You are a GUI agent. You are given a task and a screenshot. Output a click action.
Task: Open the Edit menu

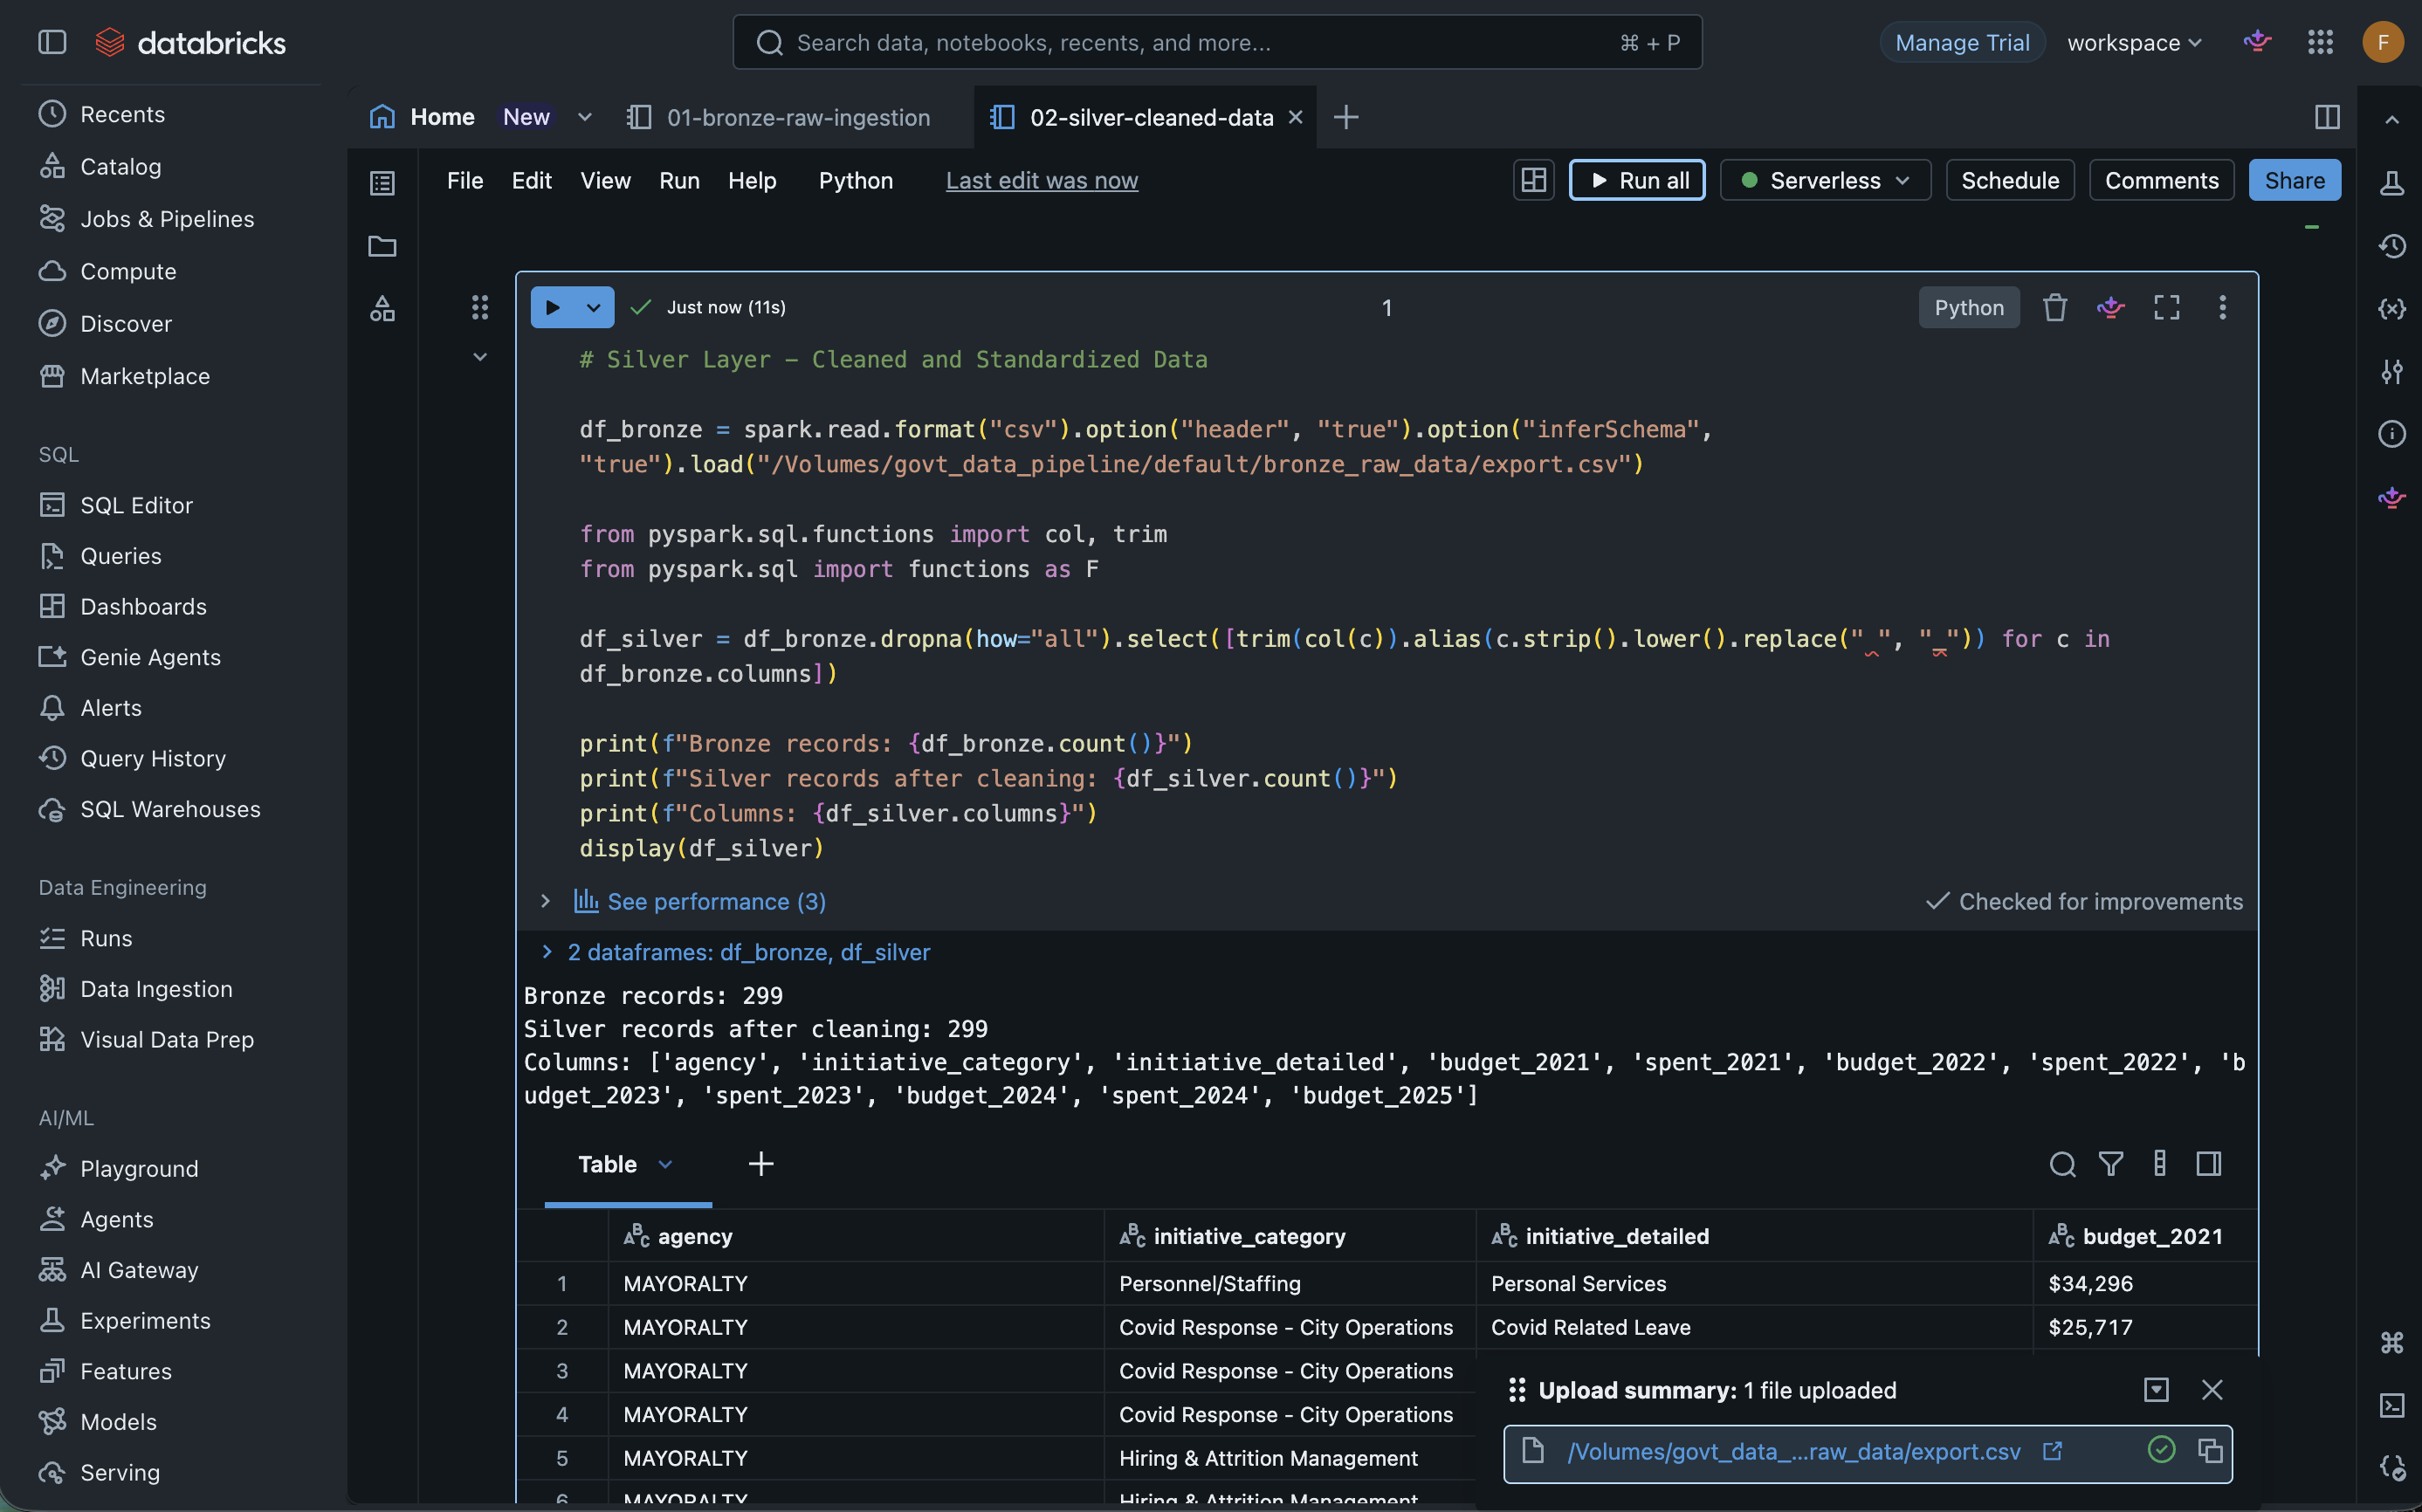click(x=531, y=180)
